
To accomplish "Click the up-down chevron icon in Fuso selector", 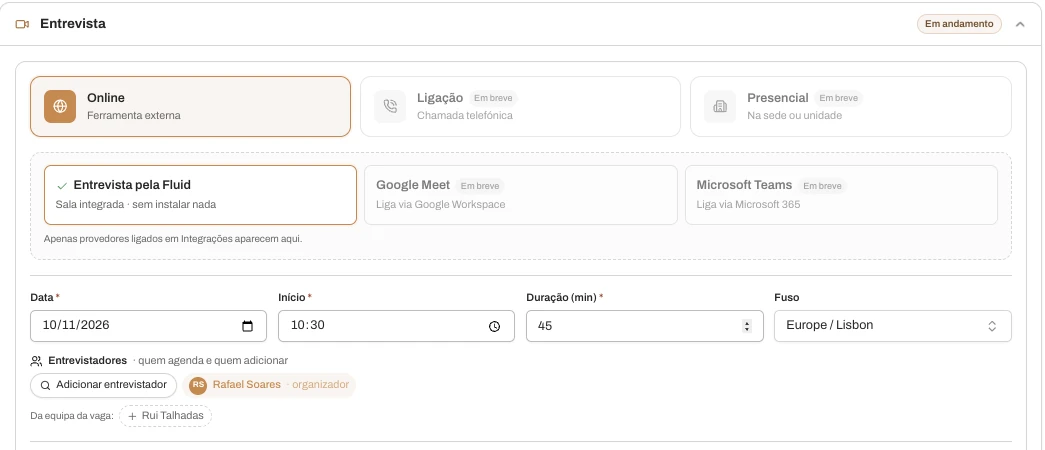I will coord(992,326).
